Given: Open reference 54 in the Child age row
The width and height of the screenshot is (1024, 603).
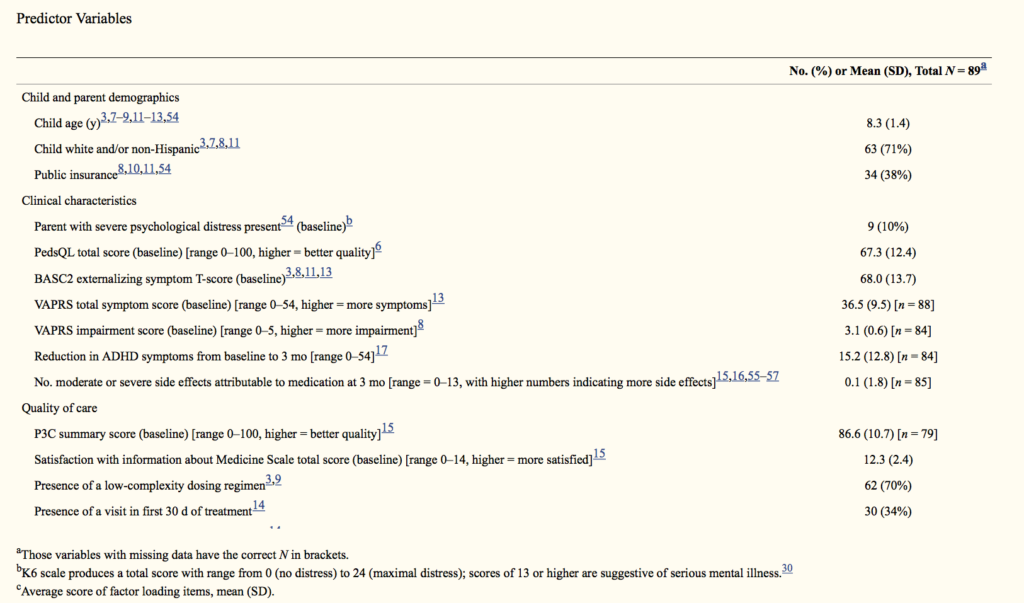Looking at the screenshot, I should click(172, 117).
